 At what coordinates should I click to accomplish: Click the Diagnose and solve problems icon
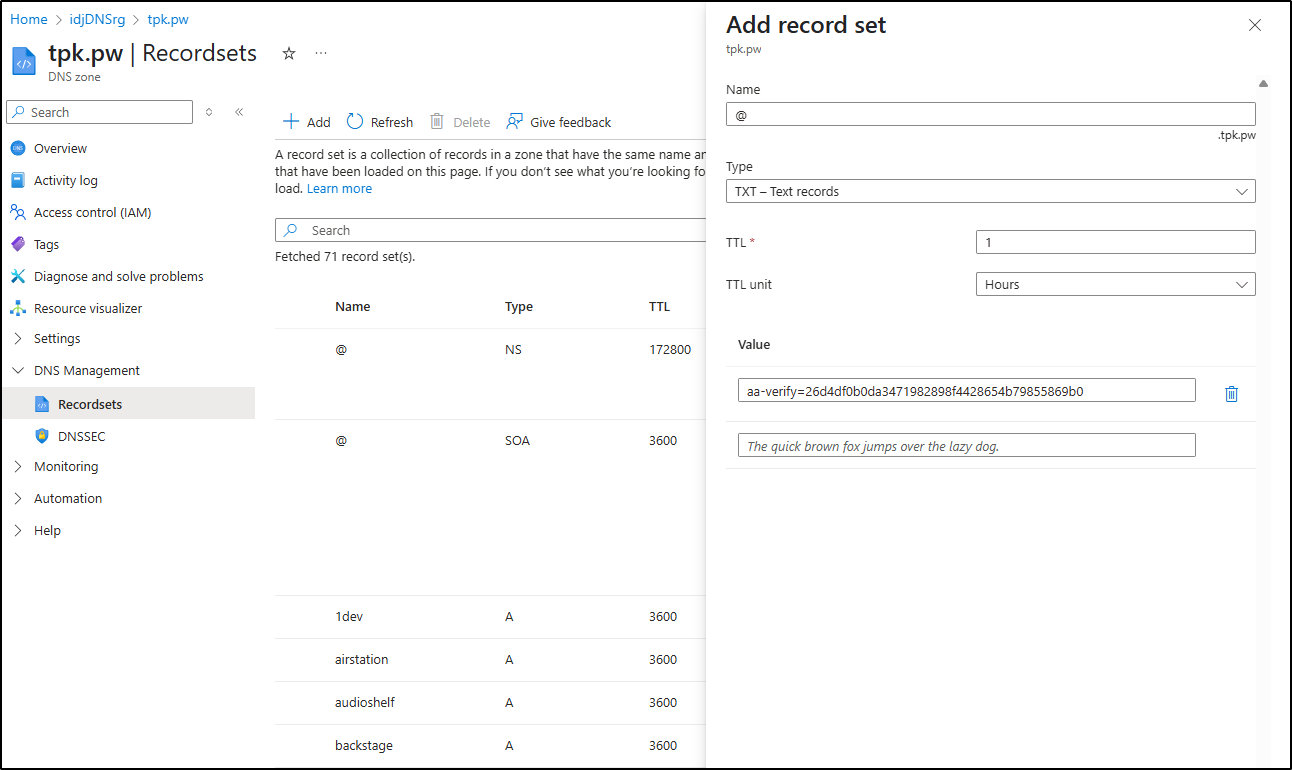(x=18, y=276)
